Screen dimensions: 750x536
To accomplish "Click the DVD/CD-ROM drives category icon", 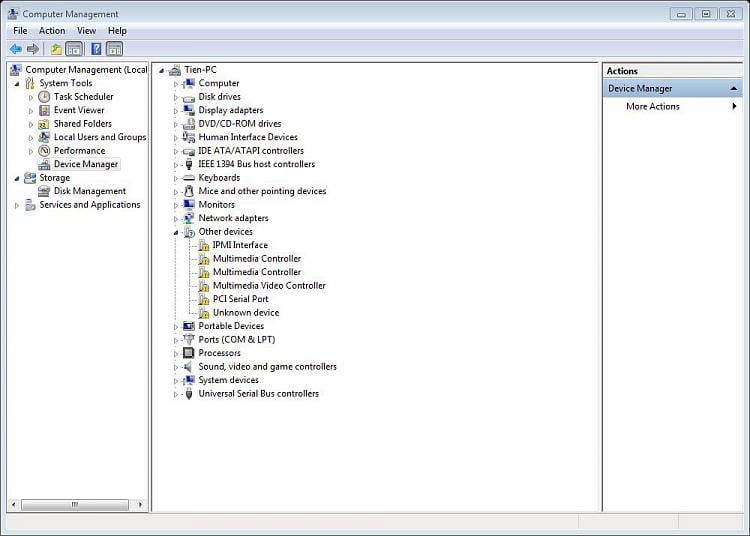I will click(x=189, y=124).
